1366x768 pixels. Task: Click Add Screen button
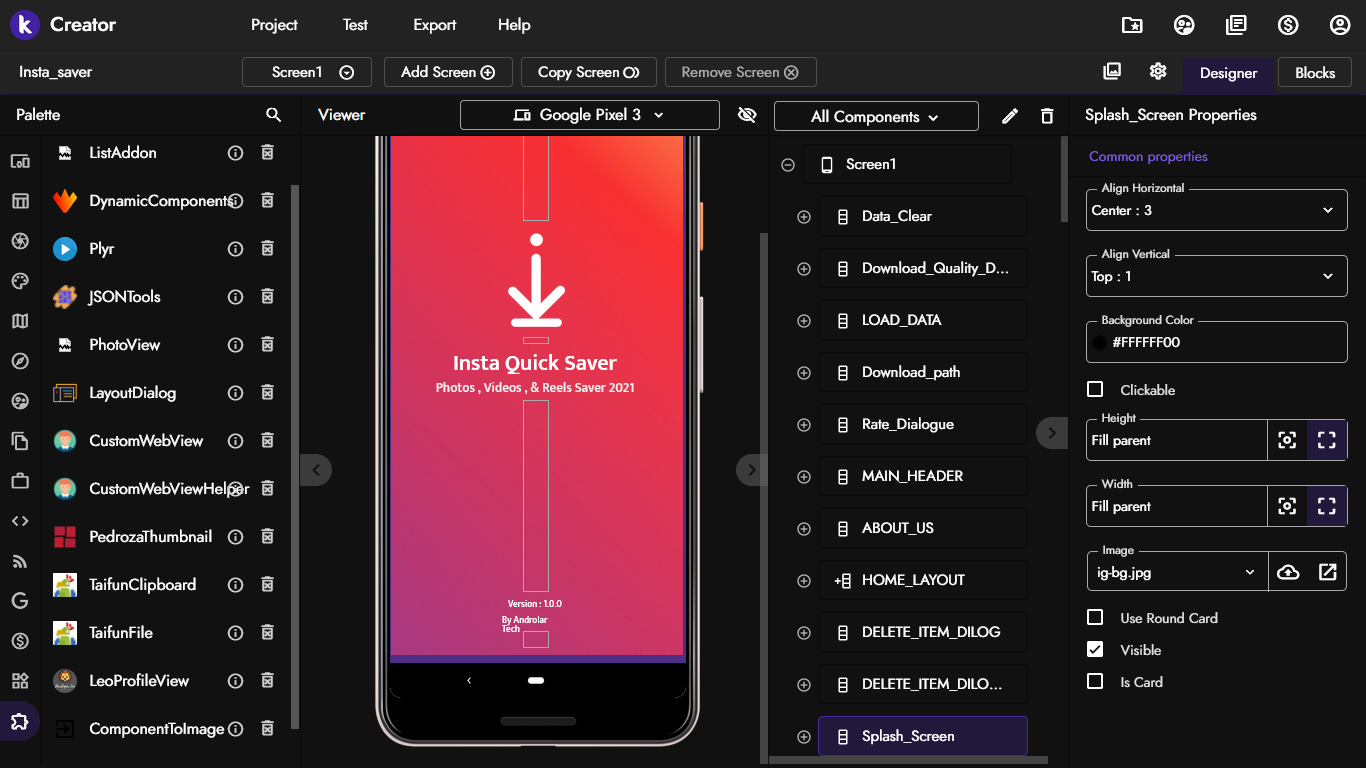tap(448, 72)
